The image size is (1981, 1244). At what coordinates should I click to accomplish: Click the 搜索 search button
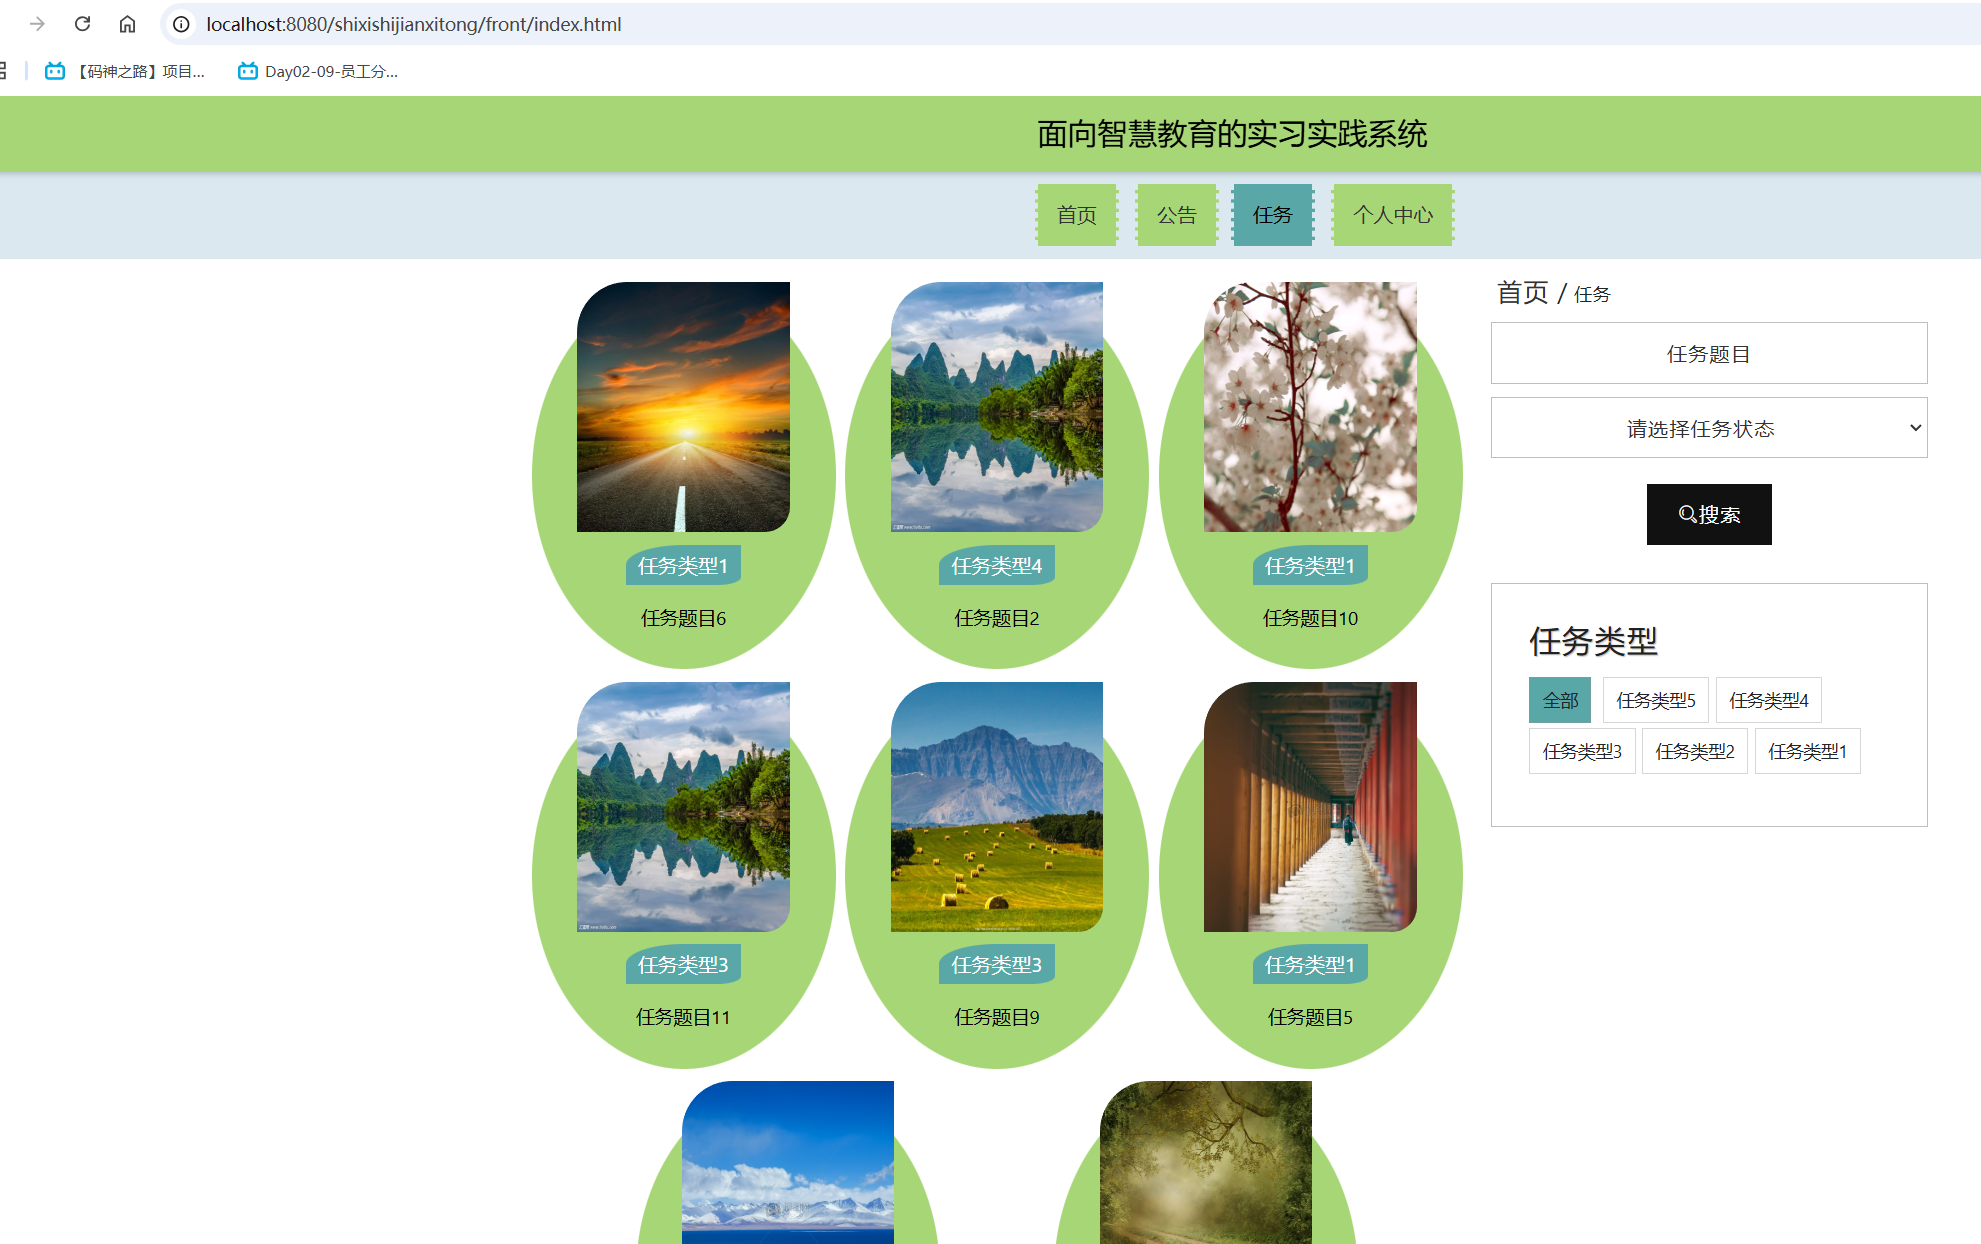coord(1709,514)
